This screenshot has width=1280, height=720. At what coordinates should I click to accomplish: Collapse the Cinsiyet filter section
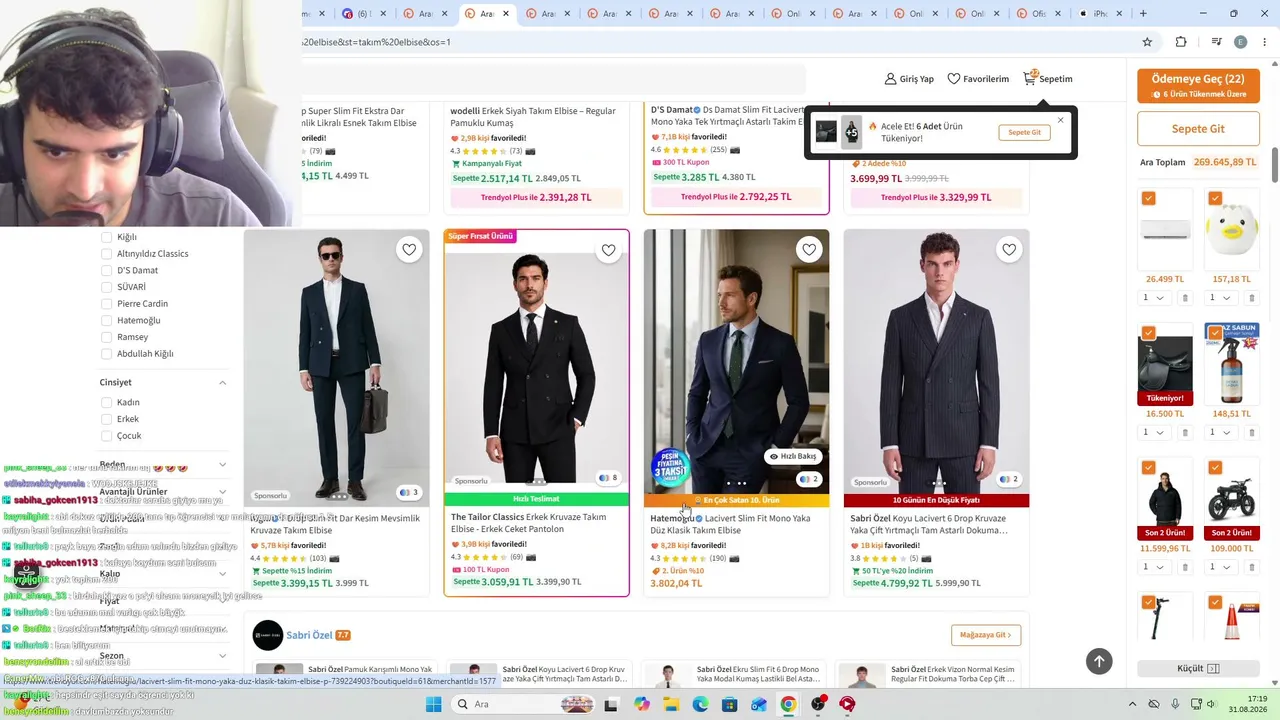(222, 383)
